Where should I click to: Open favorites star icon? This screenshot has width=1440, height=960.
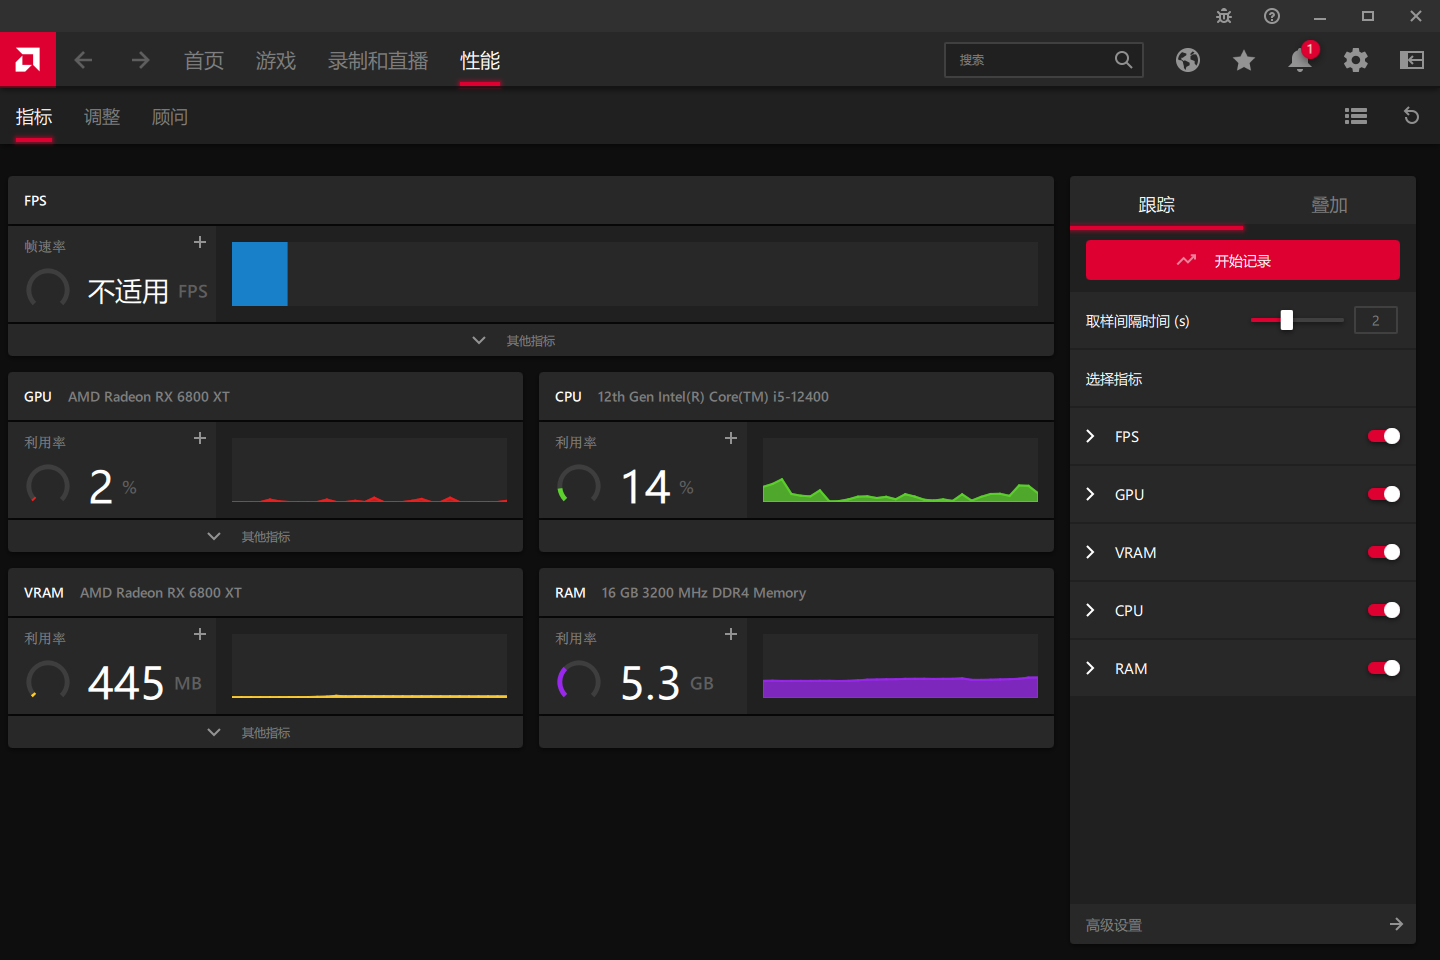click(1244, 60)
